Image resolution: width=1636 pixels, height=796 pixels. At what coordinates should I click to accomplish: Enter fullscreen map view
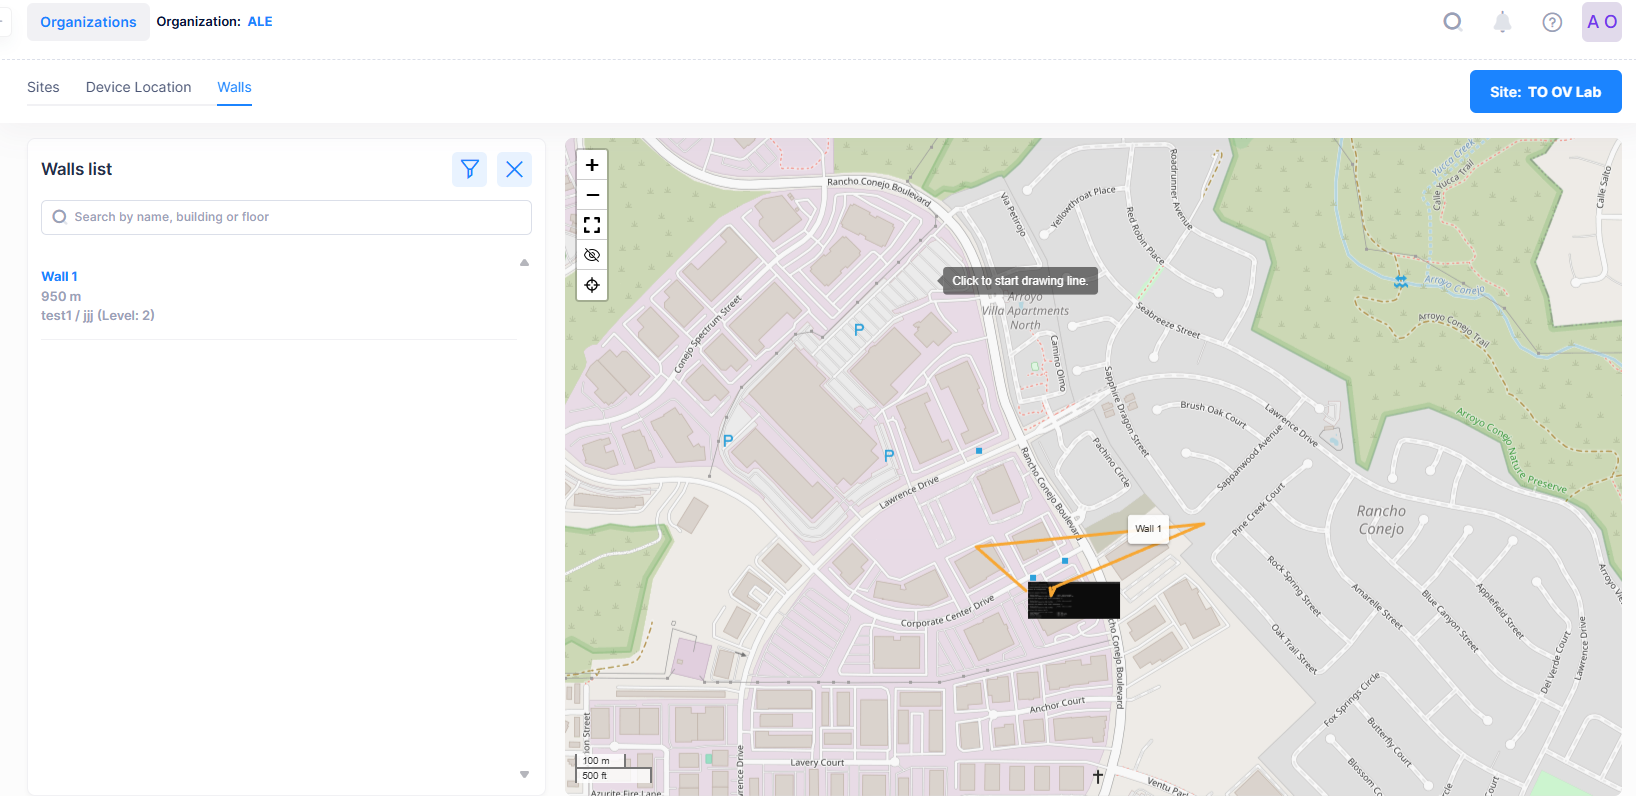click(x=592, y=225)
